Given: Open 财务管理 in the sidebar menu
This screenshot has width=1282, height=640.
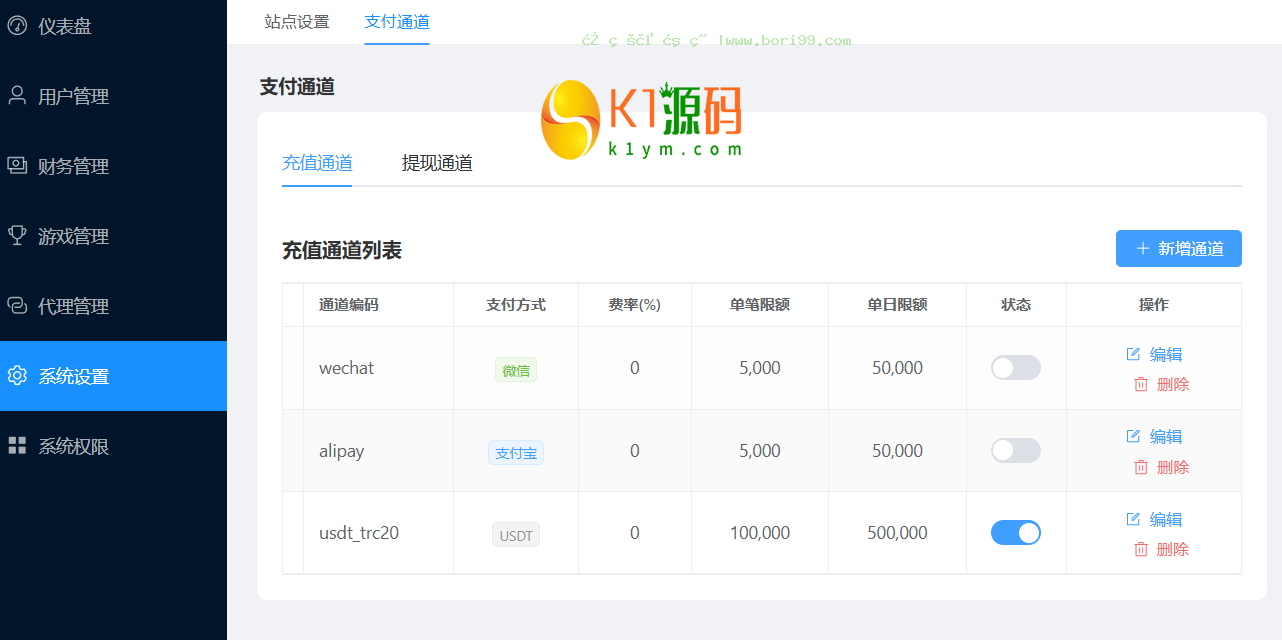Looking at the screenshot, I should tap(113, 166).
